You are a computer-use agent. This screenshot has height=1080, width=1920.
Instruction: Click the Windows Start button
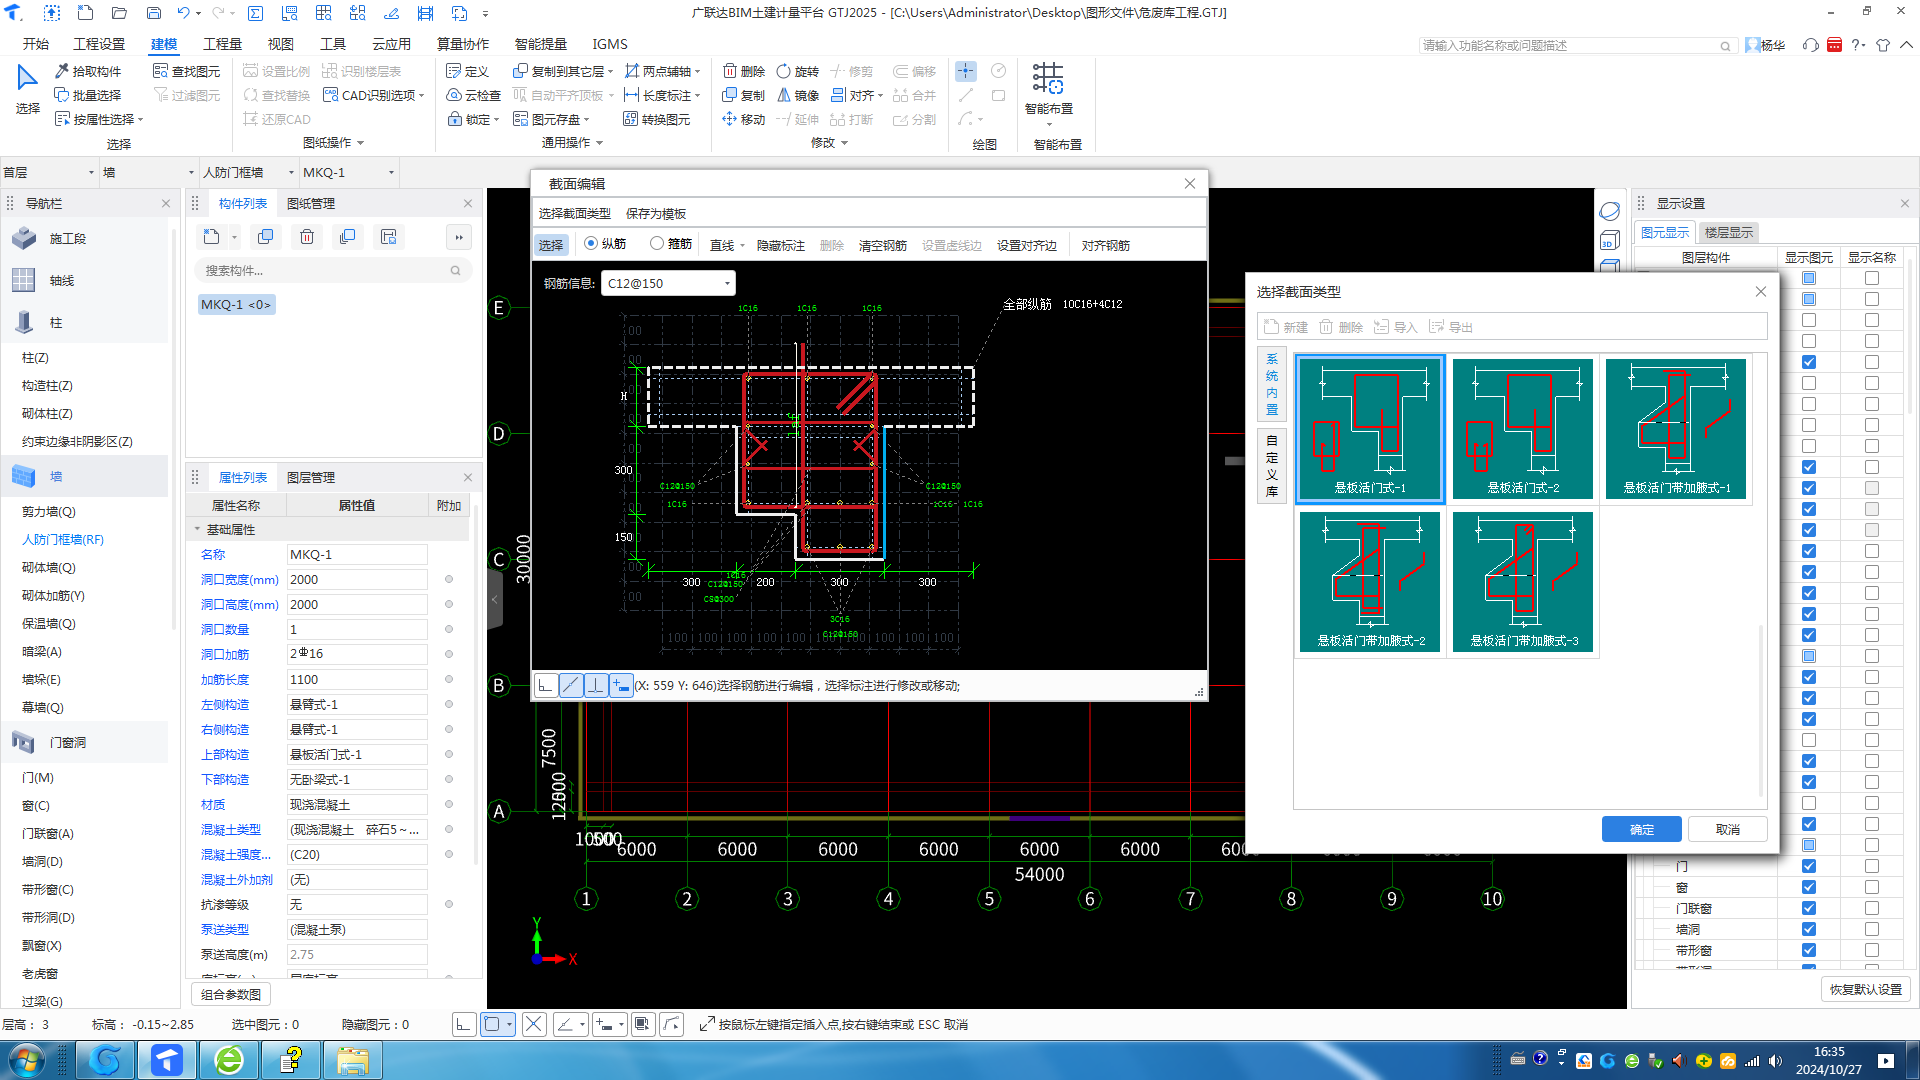coord(26,1060)
